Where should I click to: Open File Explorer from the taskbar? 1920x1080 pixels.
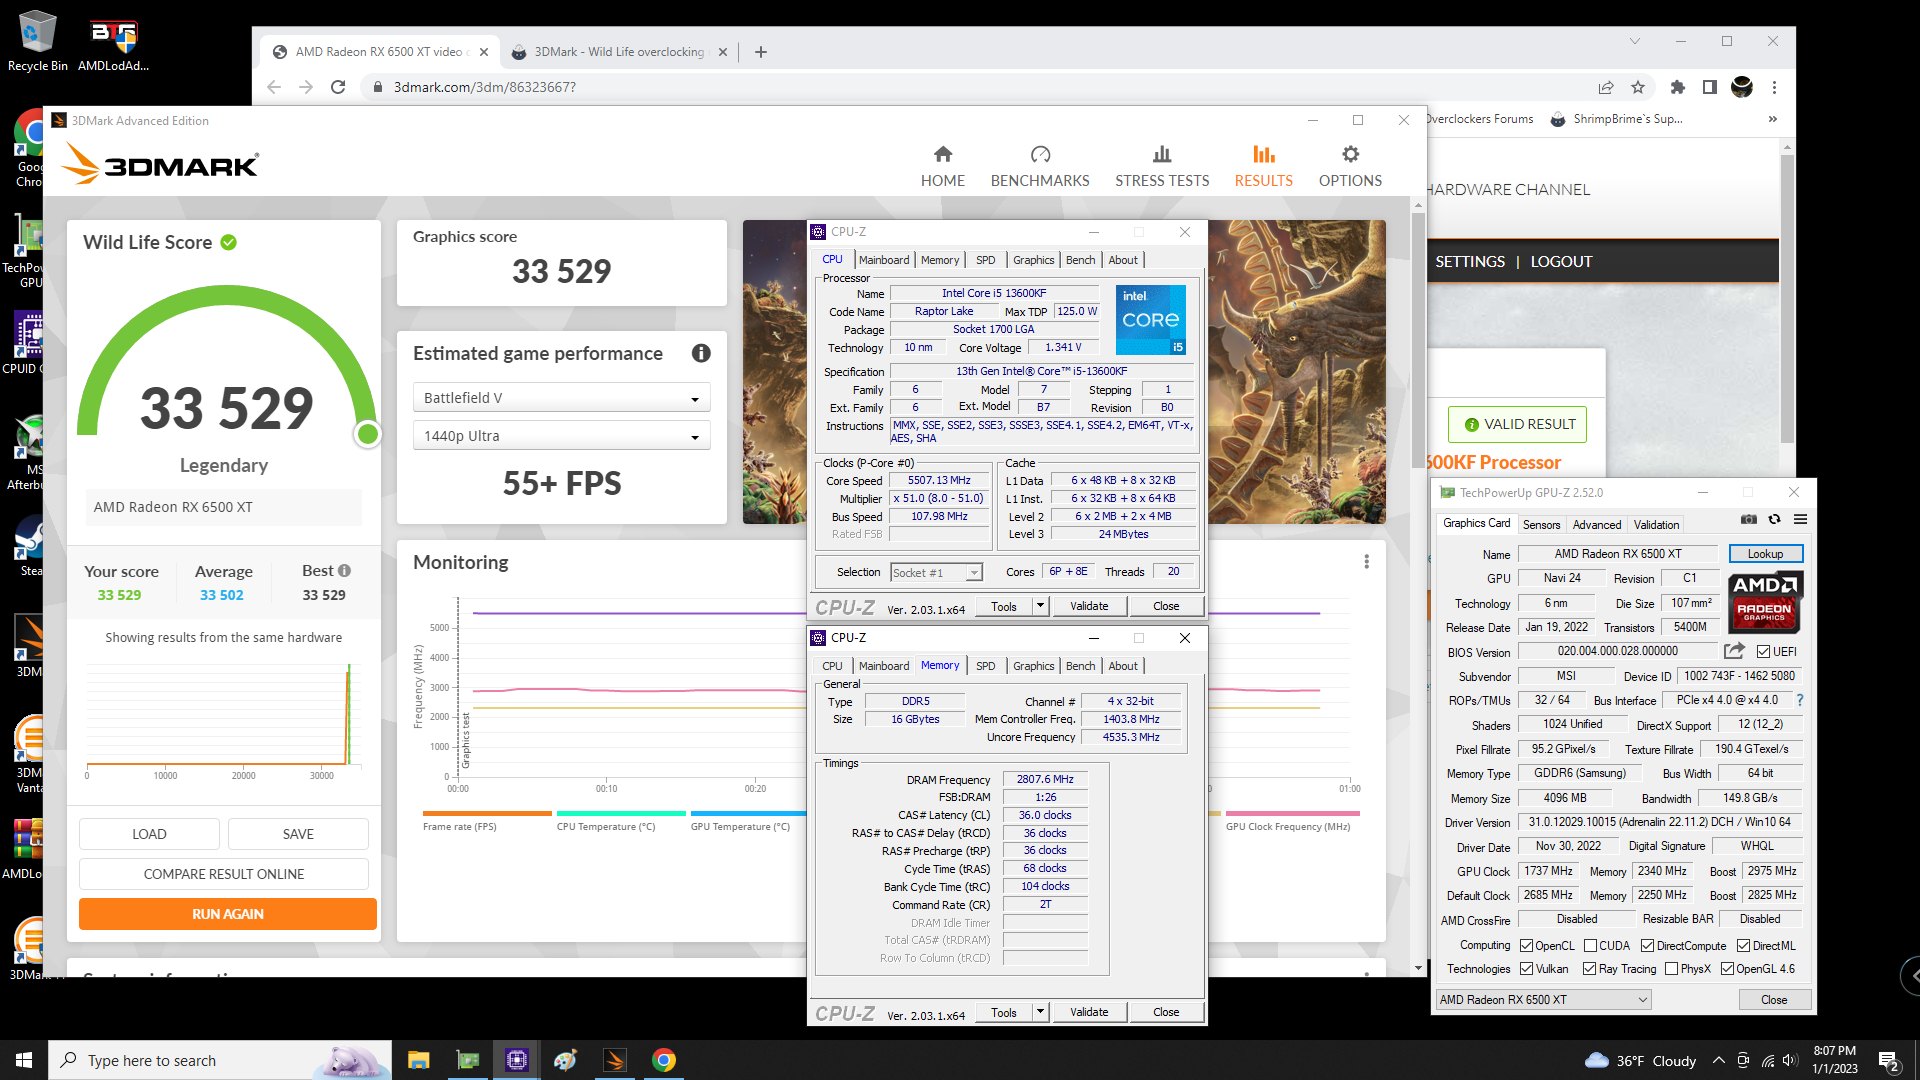(x=418, y=1060)
